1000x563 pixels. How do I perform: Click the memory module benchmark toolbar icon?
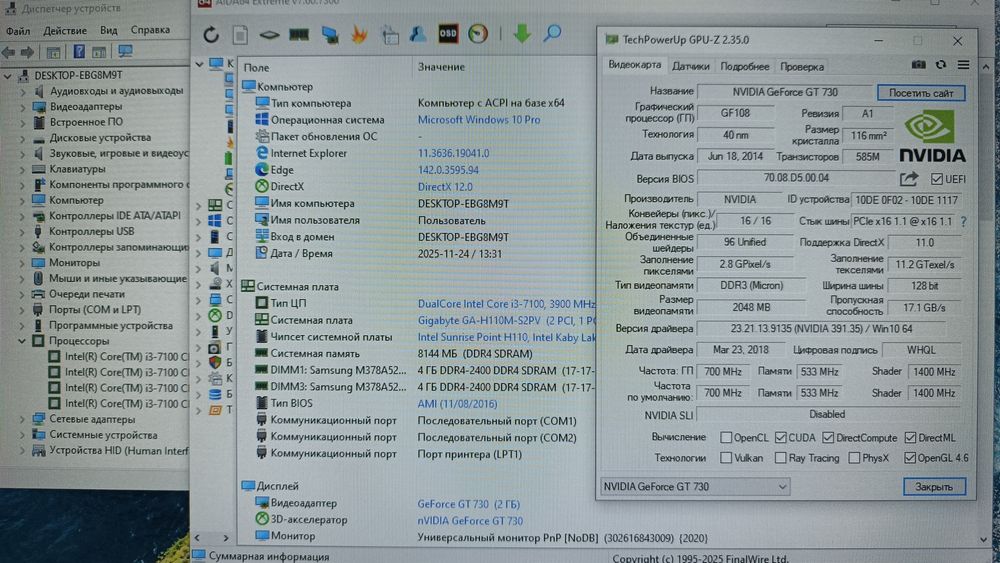pyautogui.click(x=298, y=34)
